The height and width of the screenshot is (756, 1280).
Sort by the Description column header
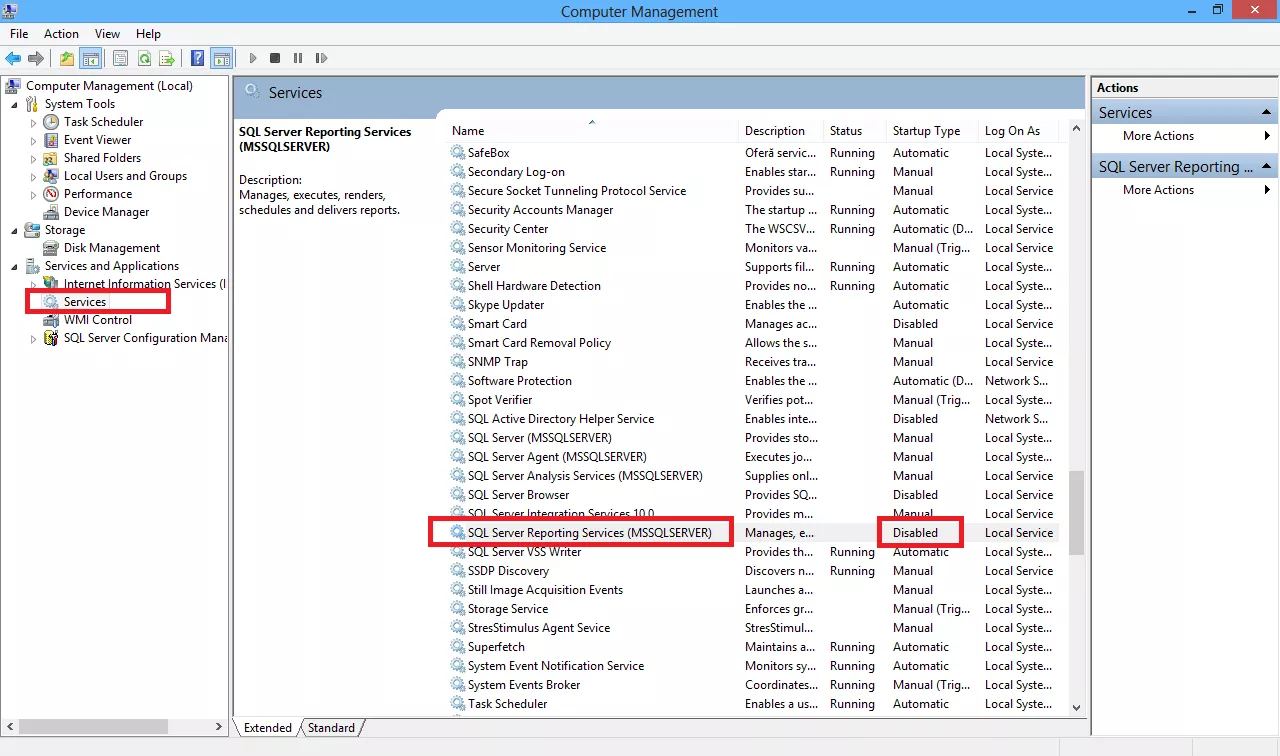781,131
